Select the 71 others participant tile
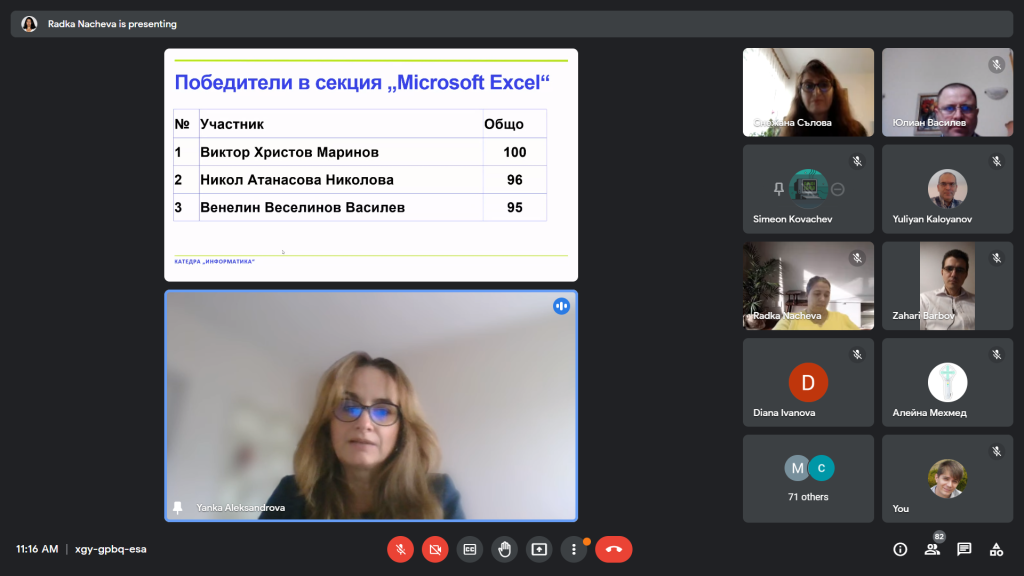1024x576 pixels. coord(808,479)
